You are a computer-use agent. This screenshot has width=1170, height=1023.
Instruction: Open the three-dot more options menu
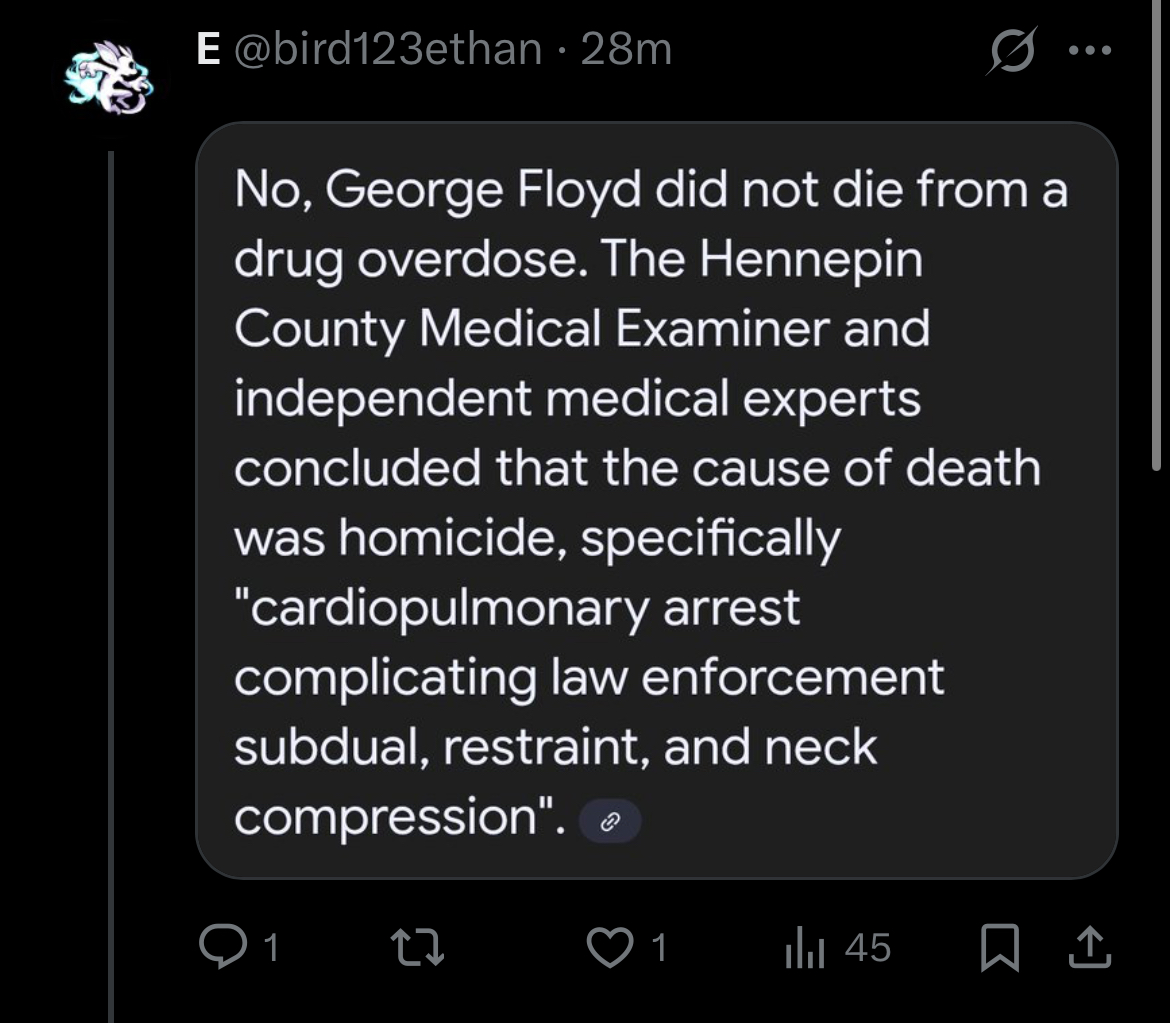[1090, 50]
